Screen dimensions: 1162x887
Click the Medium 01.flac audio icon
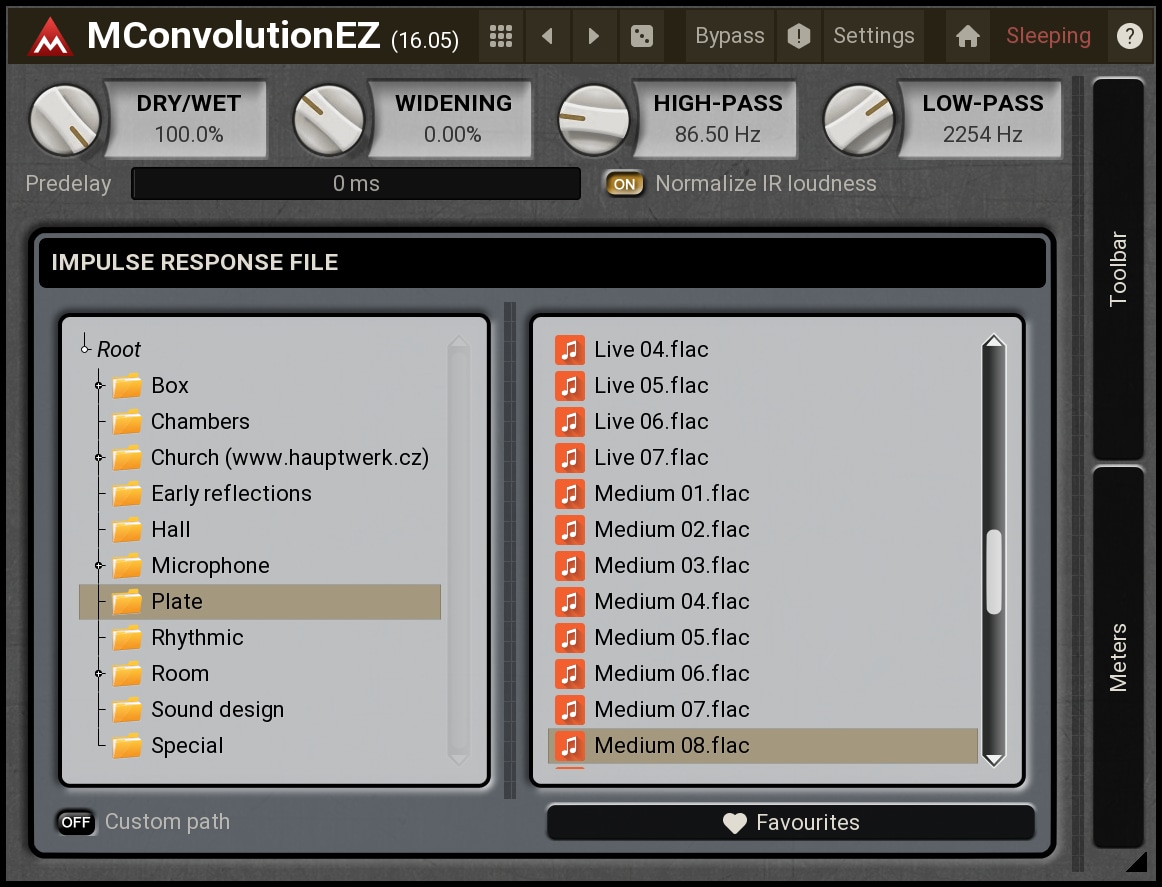coord(570,494)
